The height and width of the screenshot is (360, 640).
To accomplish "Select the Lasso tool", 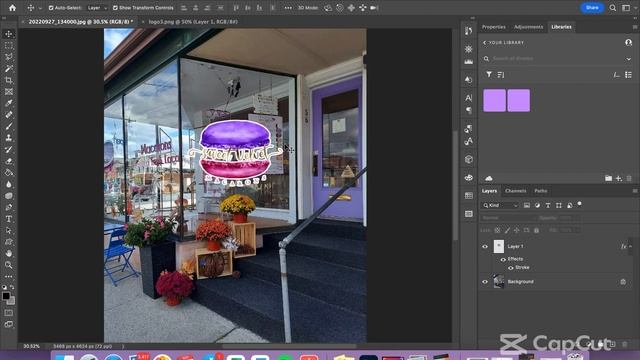I will tap(9, 57).
